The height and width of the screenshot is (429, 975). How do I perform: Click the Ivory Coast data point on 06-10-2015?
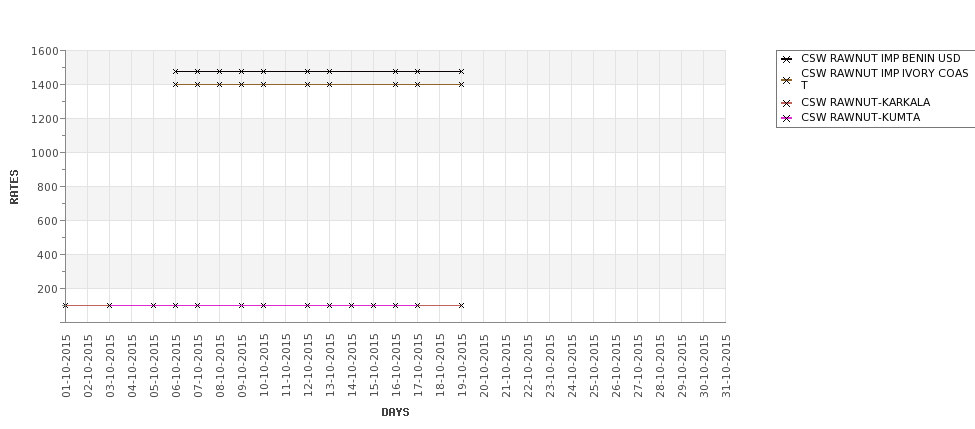176,85
